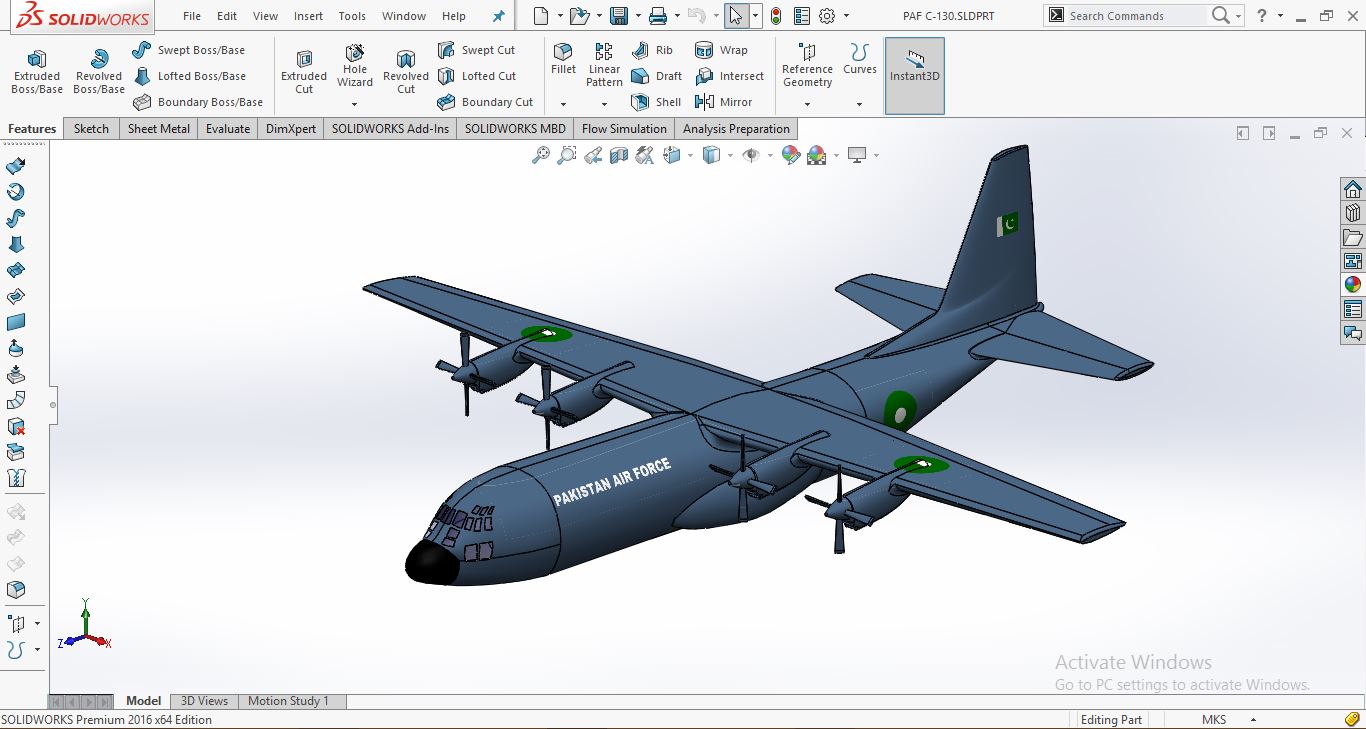Viewport: 1366px width, 729px height.
Task: Switch to the Sketch tab
Action: click(x=91, y=129)
